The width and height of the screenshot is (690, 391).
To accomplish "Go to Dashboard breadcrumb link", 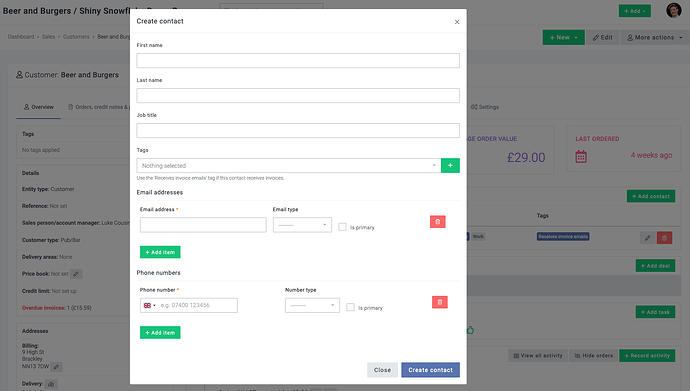I will pos(21,37).
